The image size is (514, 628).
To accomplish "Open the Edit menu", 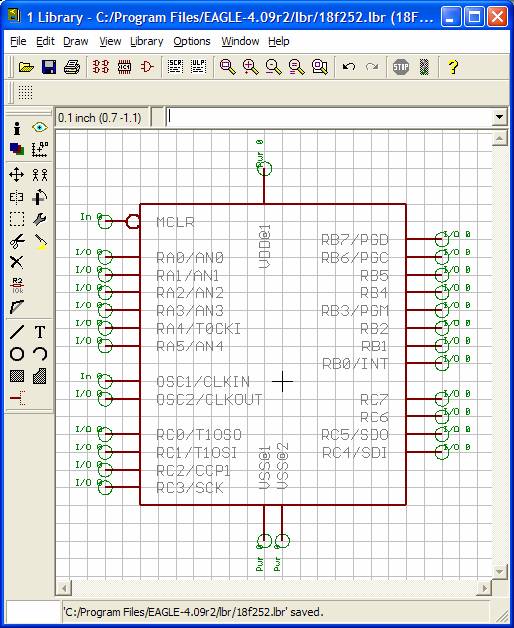I will coord(45,41).
